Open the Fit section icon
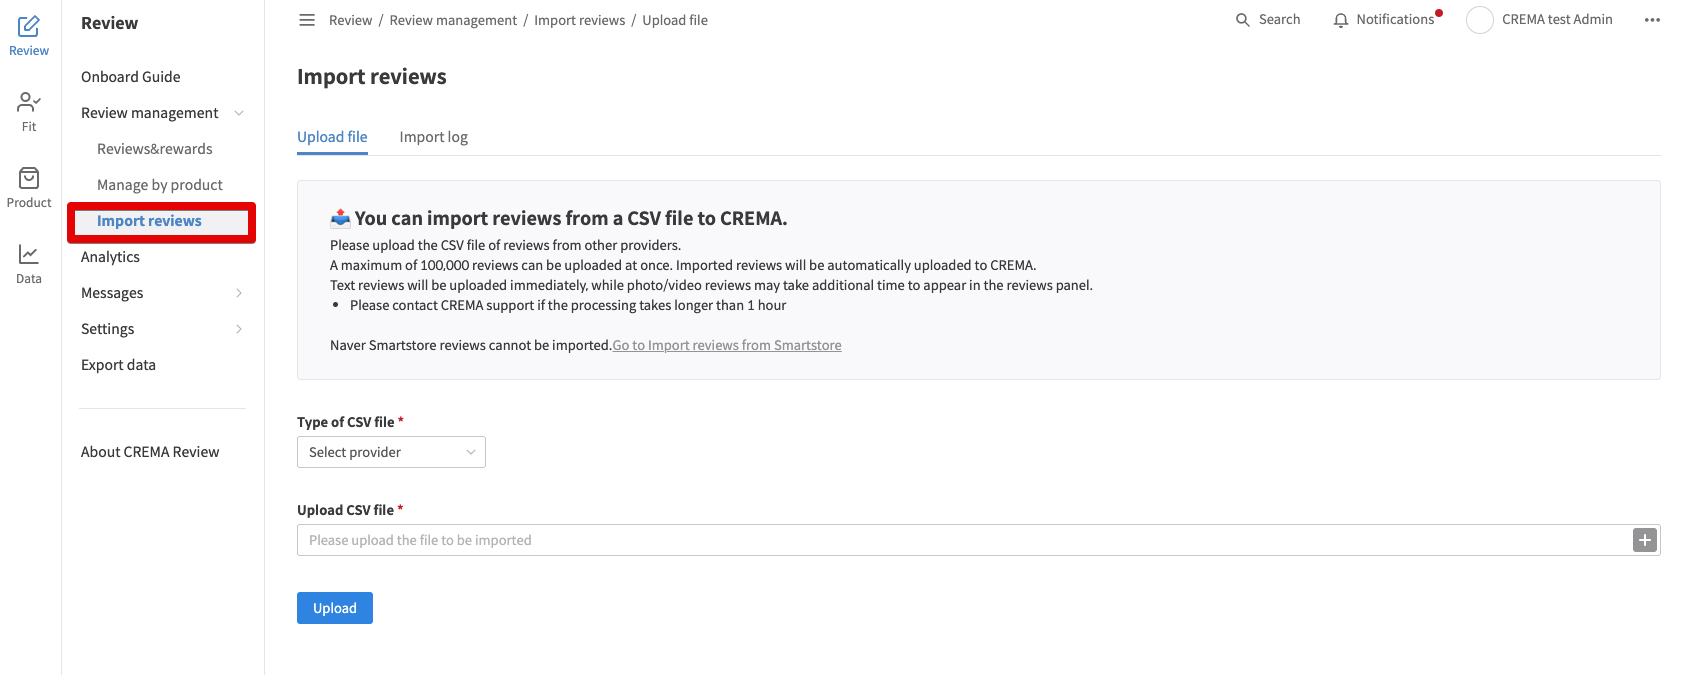Image resolution: width=1691 pixels, height=675 pixels. click(29, 102)
